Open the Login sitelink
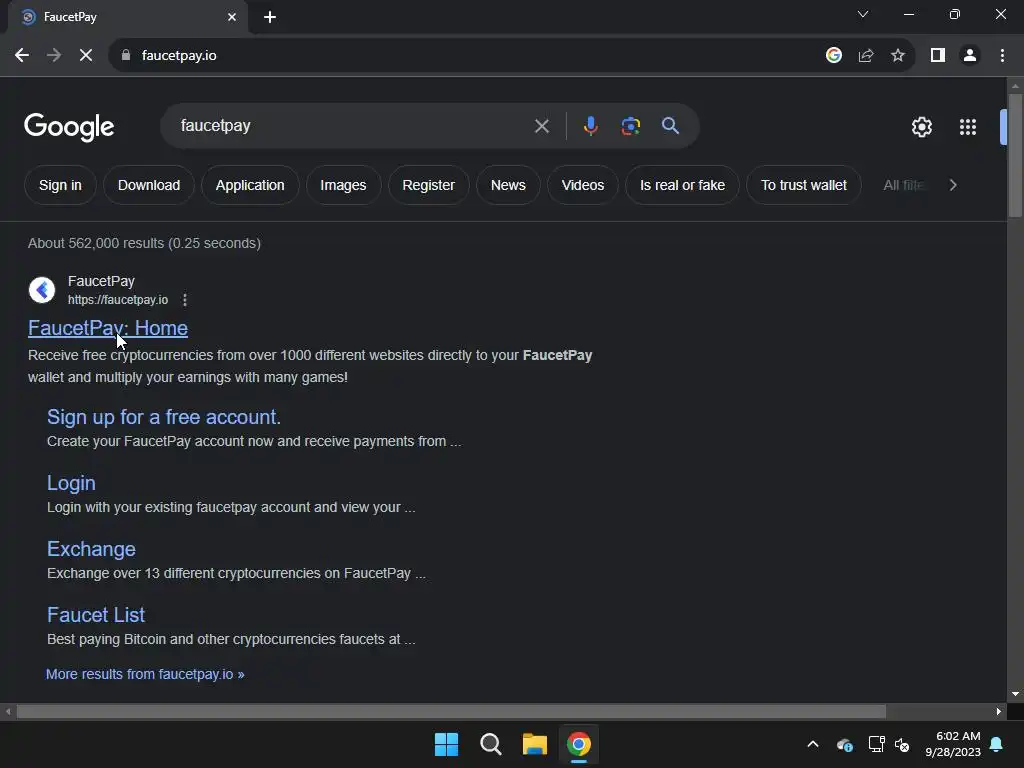 [x=71, y=483]
